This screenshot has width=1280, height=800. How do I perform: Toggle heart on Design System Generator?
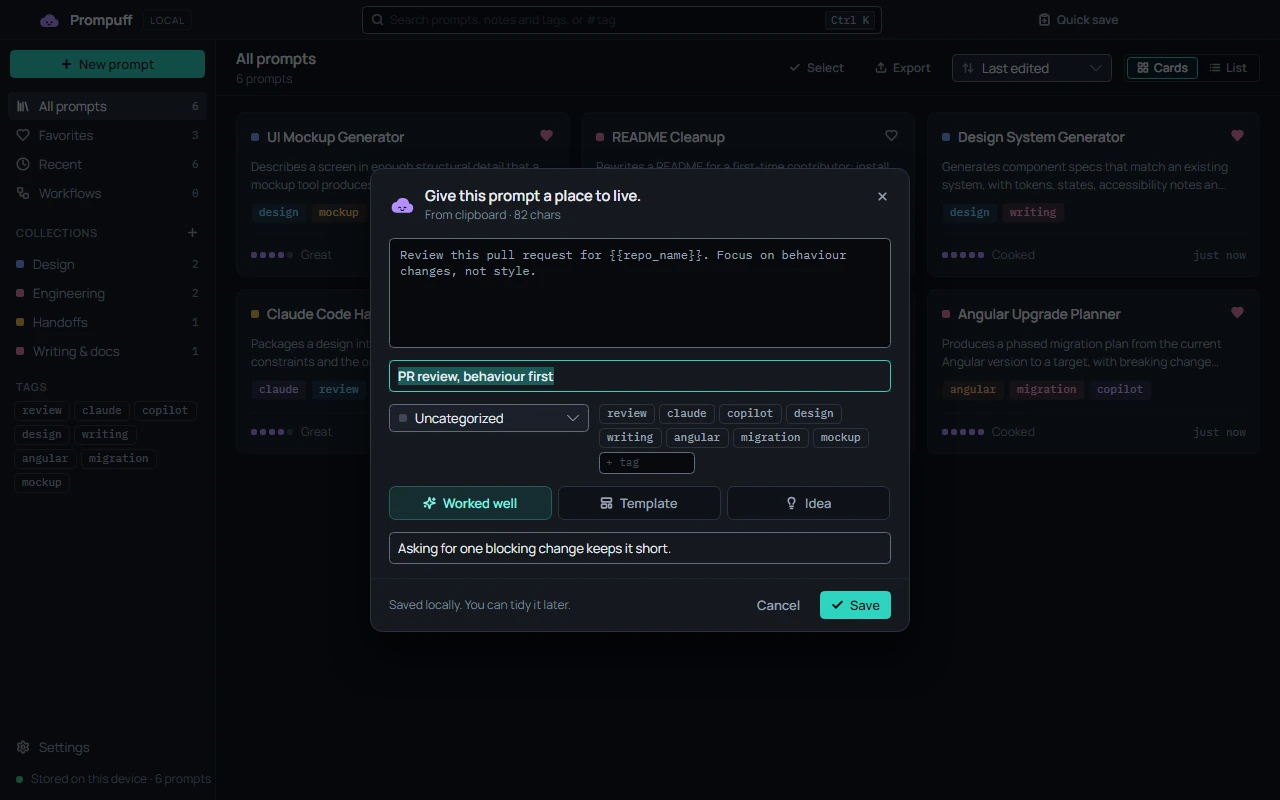tap(1237, 136)
